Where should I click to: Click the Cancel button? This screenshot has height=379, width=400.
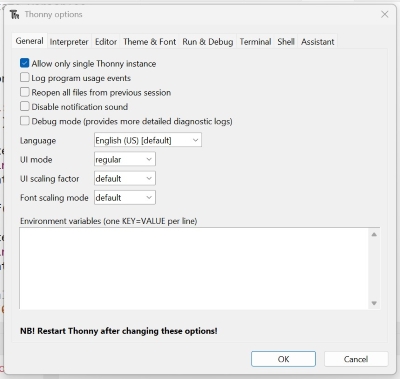[x=356, y=359]
